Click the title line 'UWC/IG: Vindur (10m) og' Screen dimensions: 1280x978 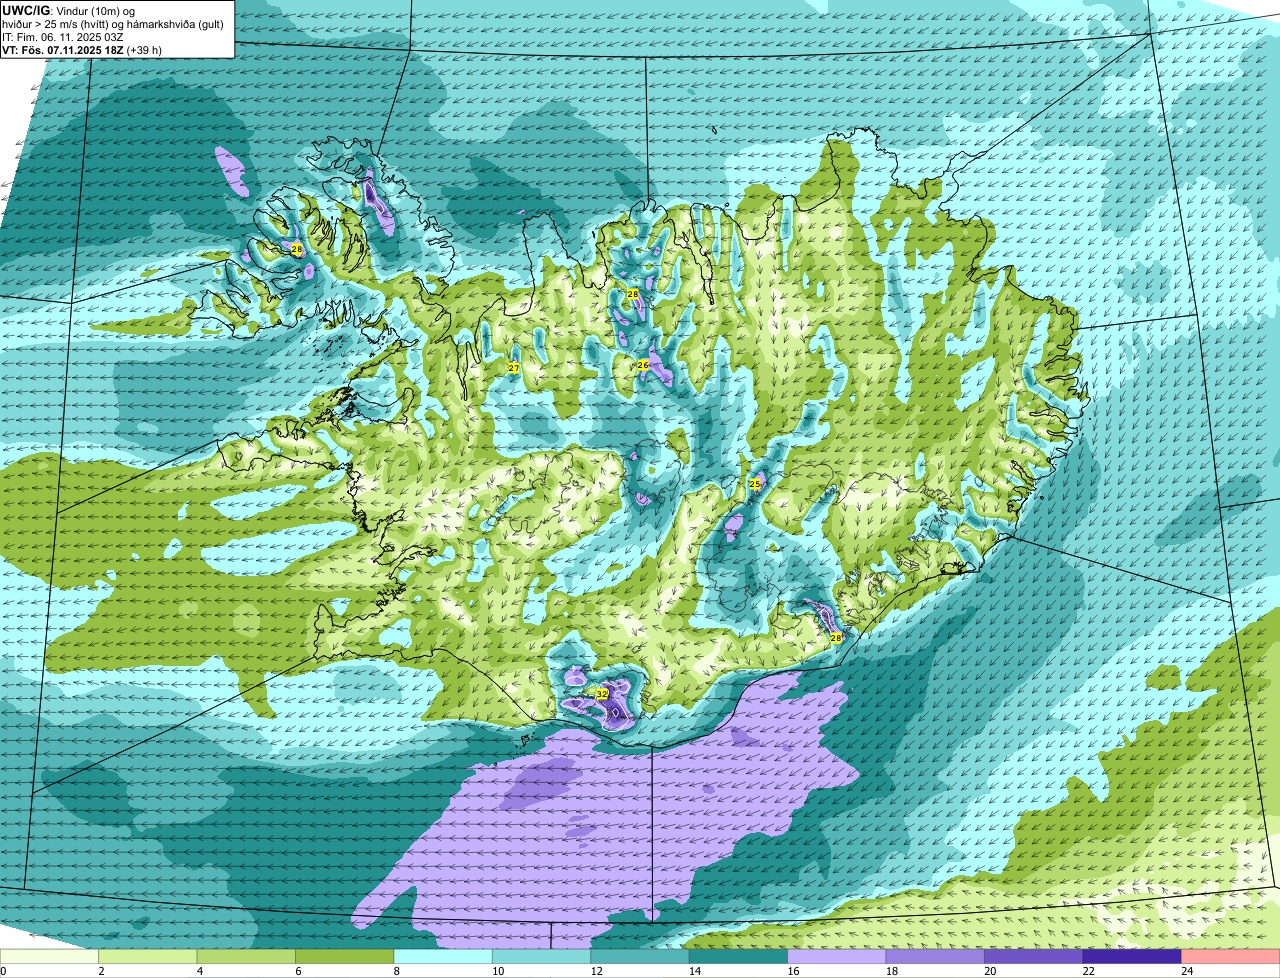pyautogui.click(x=69, y=11)
